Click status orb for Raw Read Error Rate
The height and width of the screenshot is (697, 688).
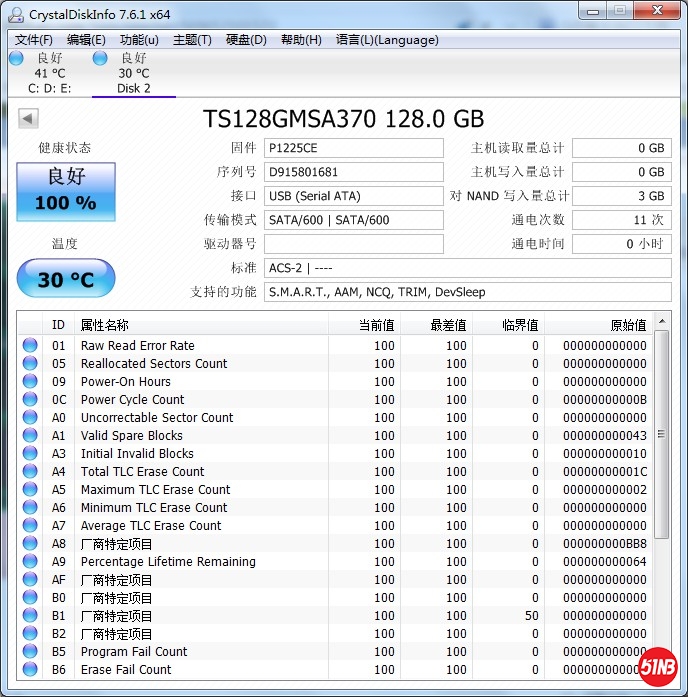[30, 346]
